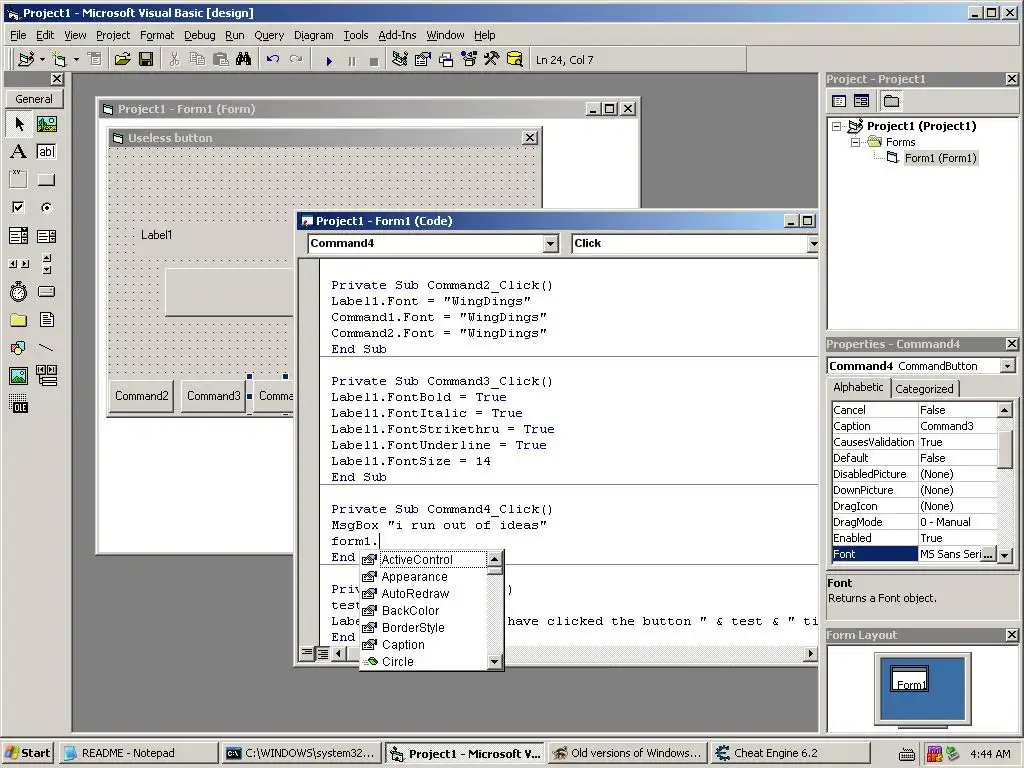Select the Pointer tool in the toolbox

pyautogui.click(x=18, y=123)
